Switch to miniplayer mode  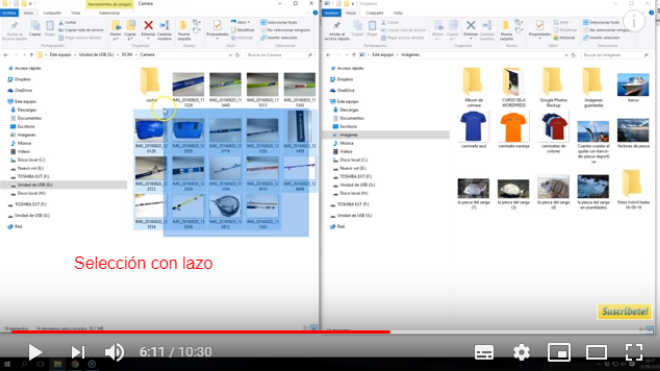click(559, 352)
